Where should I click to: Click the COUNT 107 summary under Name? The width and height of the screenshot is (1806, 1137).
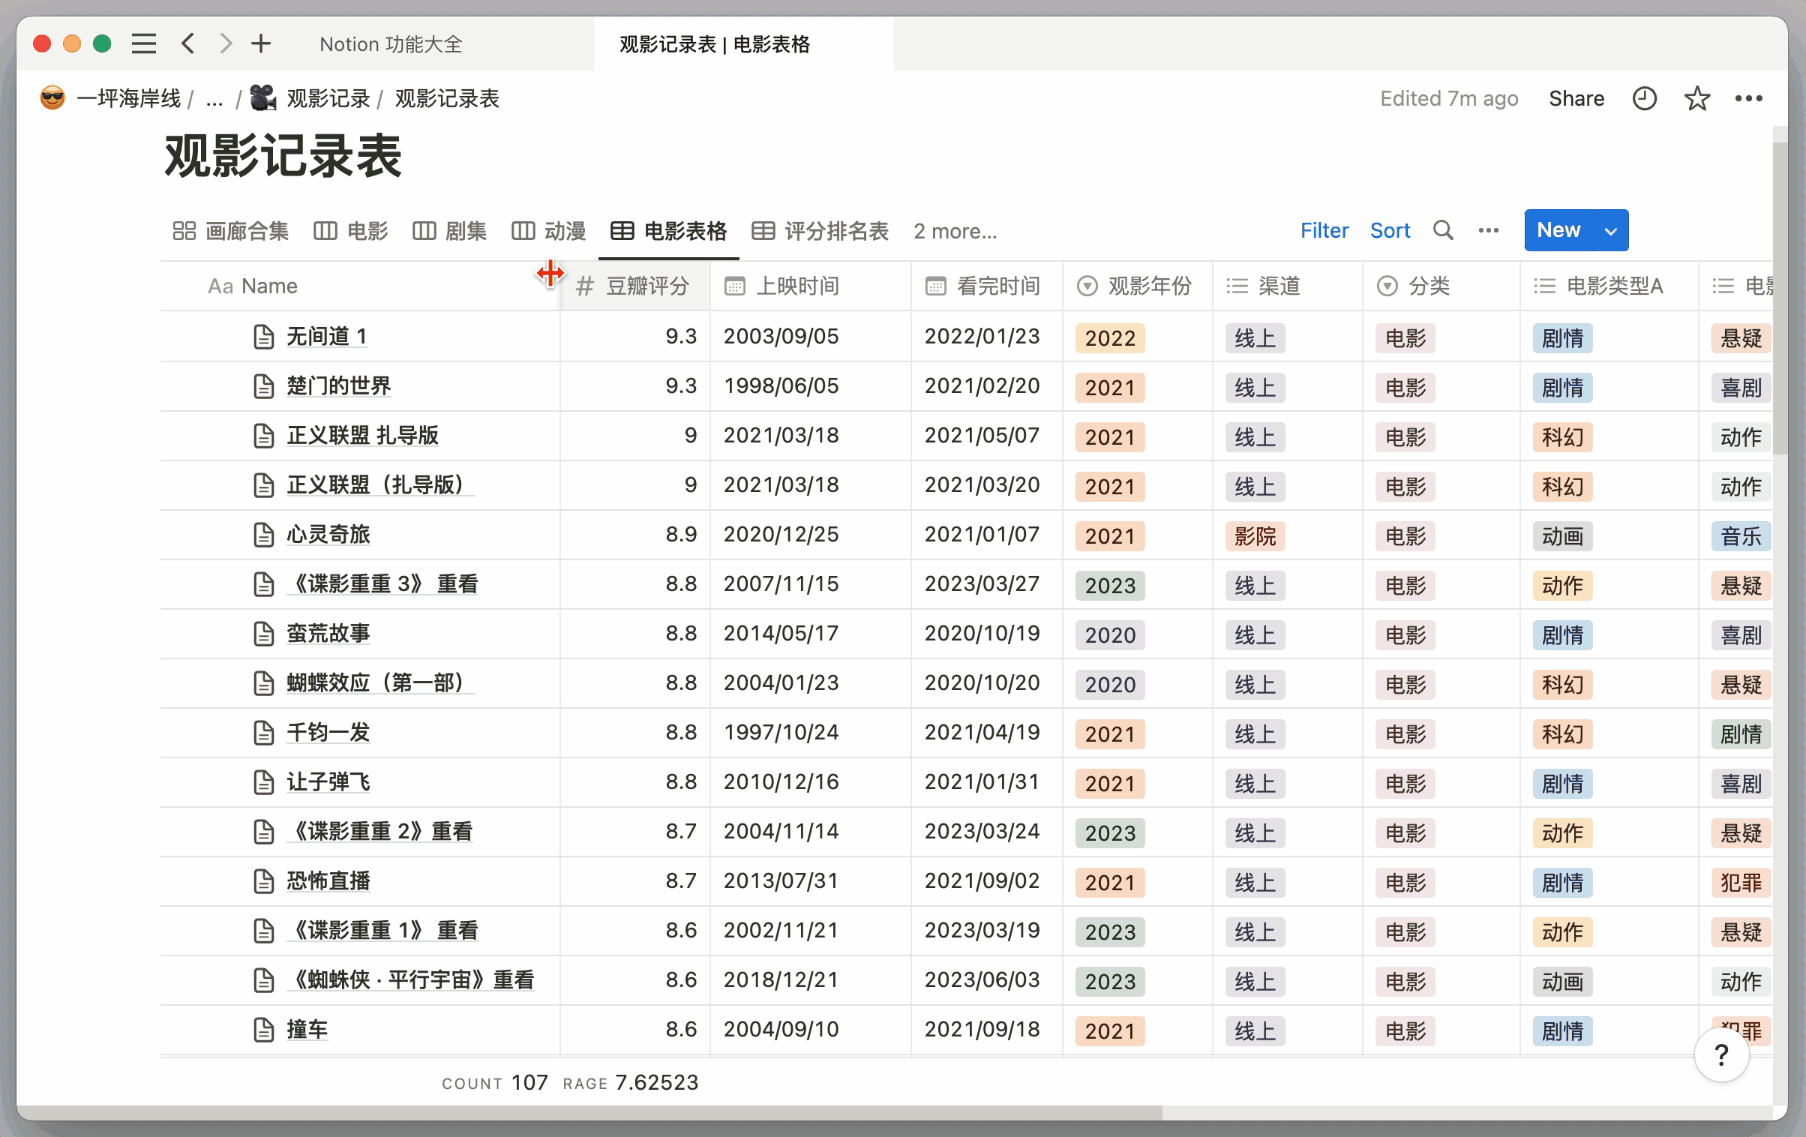click(494, 1083)
